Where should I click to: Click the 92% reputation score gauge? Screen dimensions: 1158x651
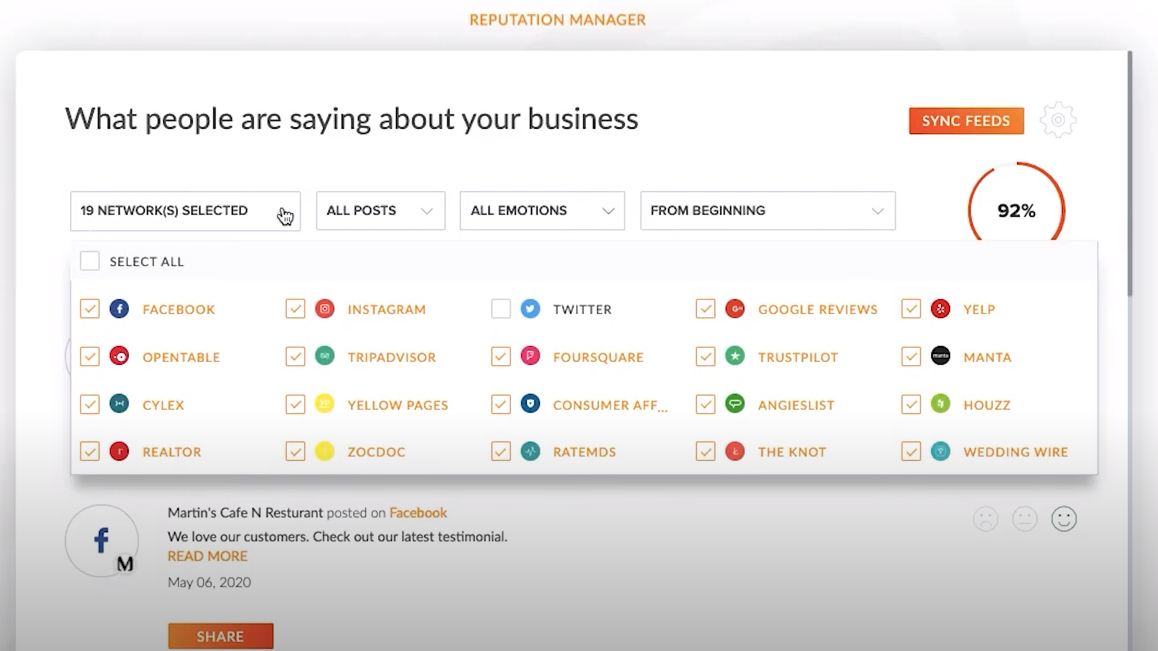(x=1017, y=211)
